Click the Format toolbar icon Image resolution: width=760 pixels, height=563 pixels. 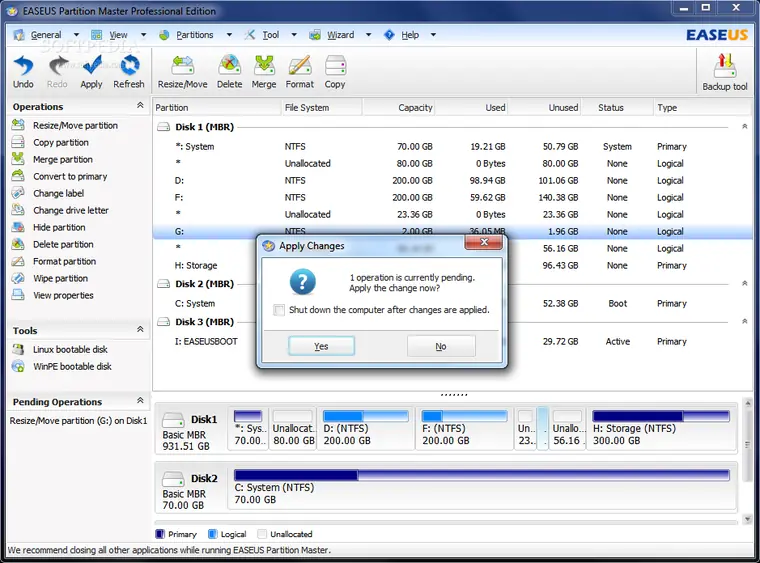[300, 68]
